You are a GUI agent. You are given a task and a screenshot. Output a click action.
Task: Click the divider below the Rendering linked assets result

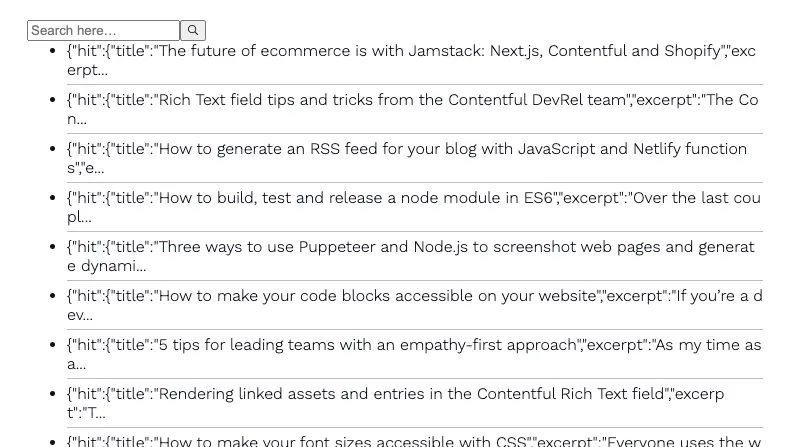coord(415,427)
